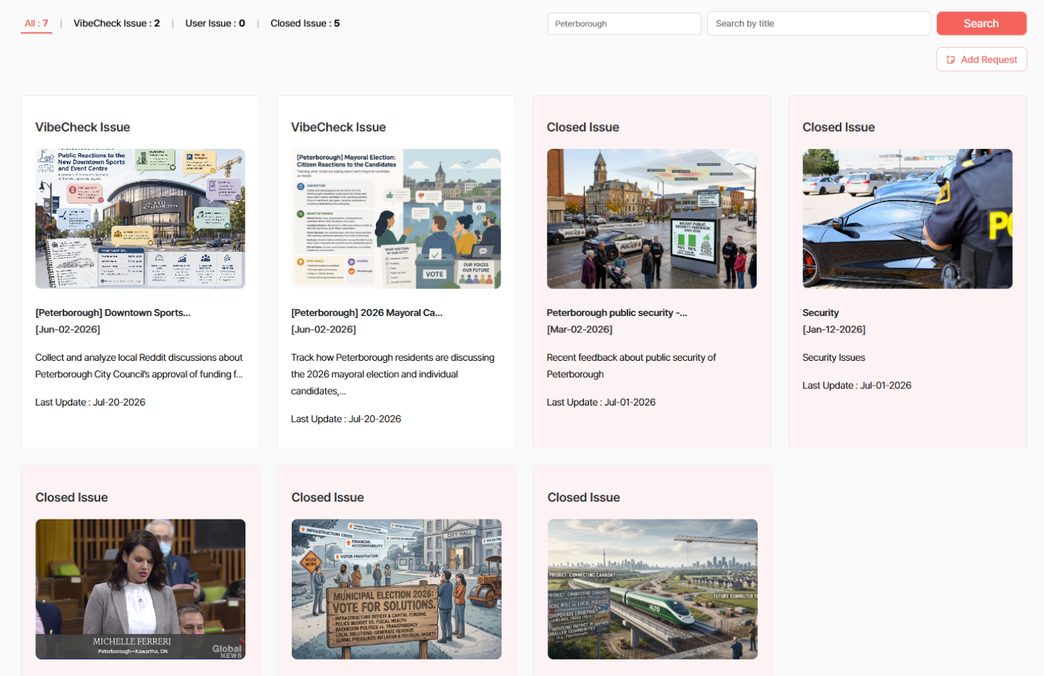Click the 'Security' card title
The image size is (1044, 676).
820,312
